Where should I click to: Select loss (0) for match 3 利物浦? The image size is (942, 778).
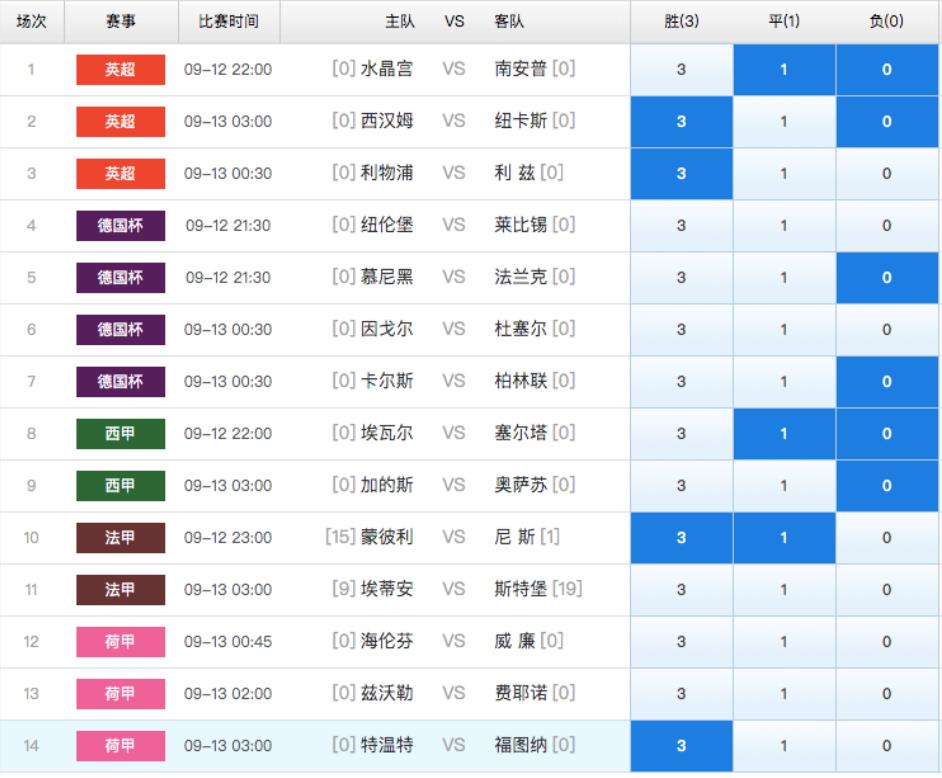[x=887, y=174]
